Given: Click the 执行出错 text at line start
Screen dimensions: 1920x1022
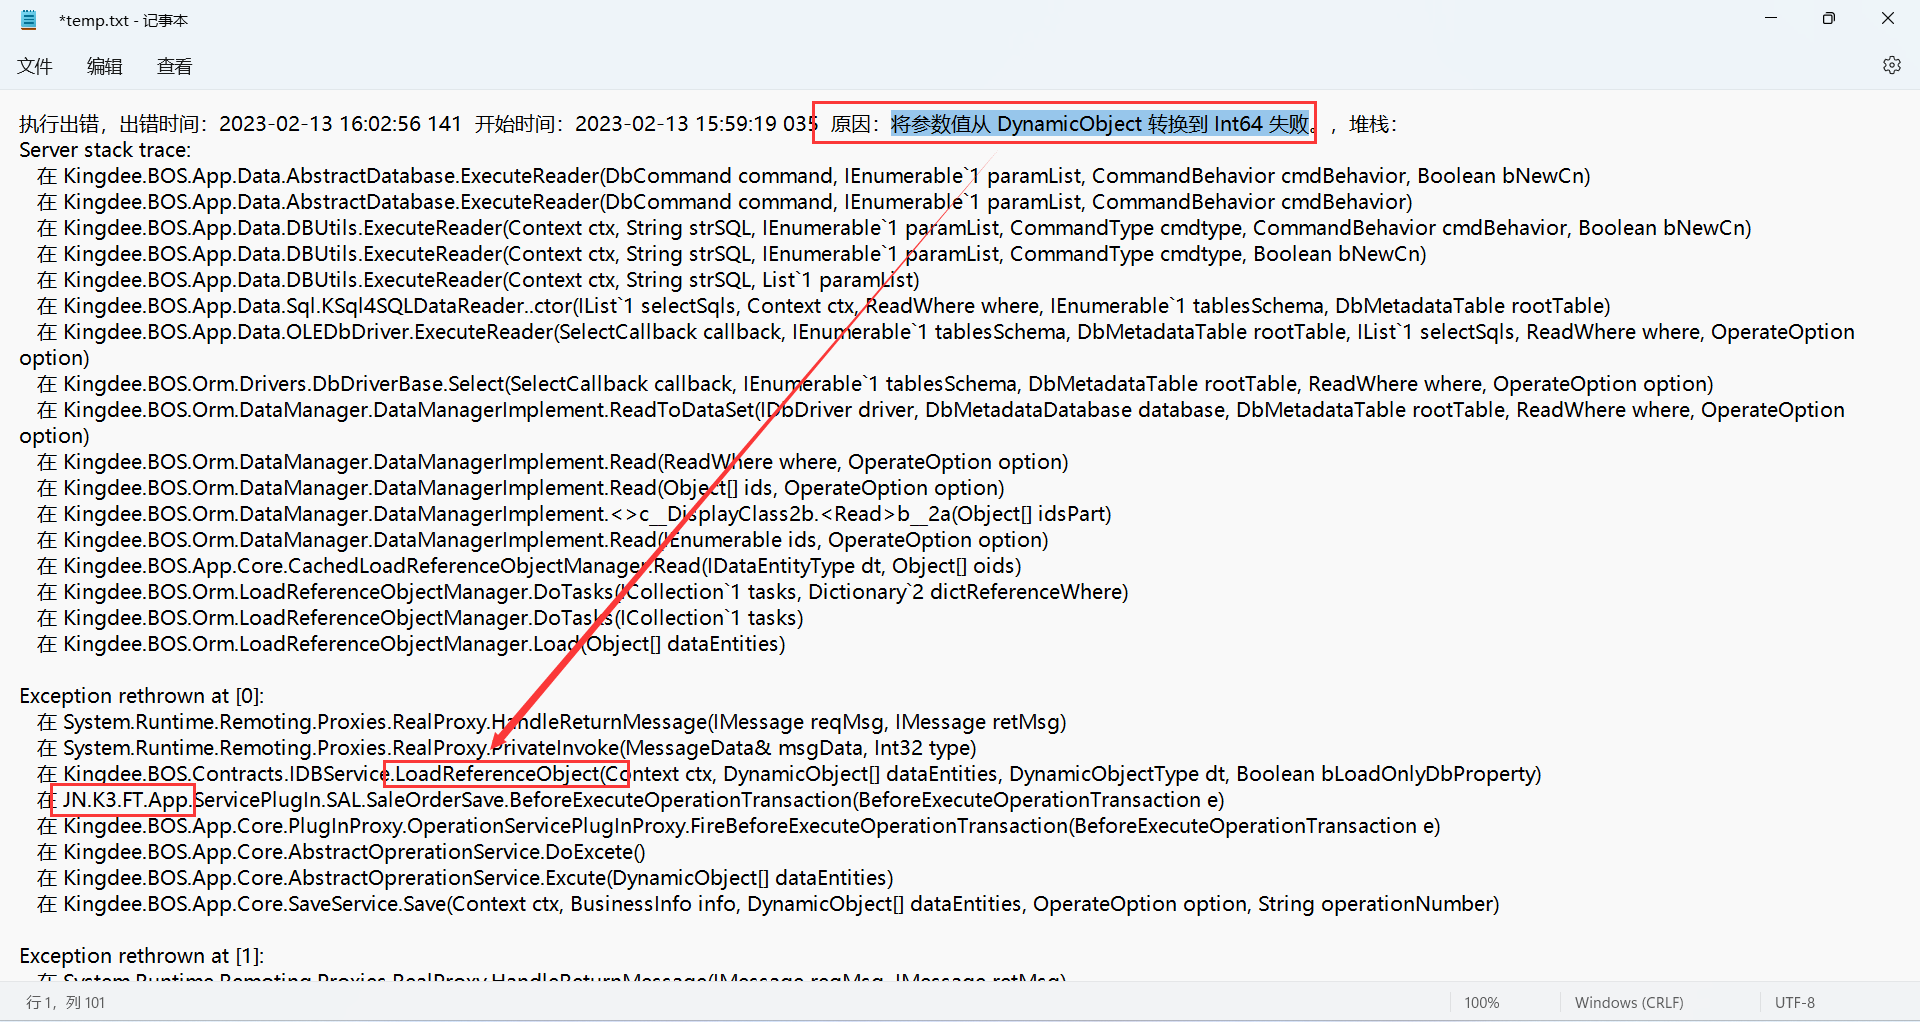Looking at the screenshot, I should pos(59,124).
